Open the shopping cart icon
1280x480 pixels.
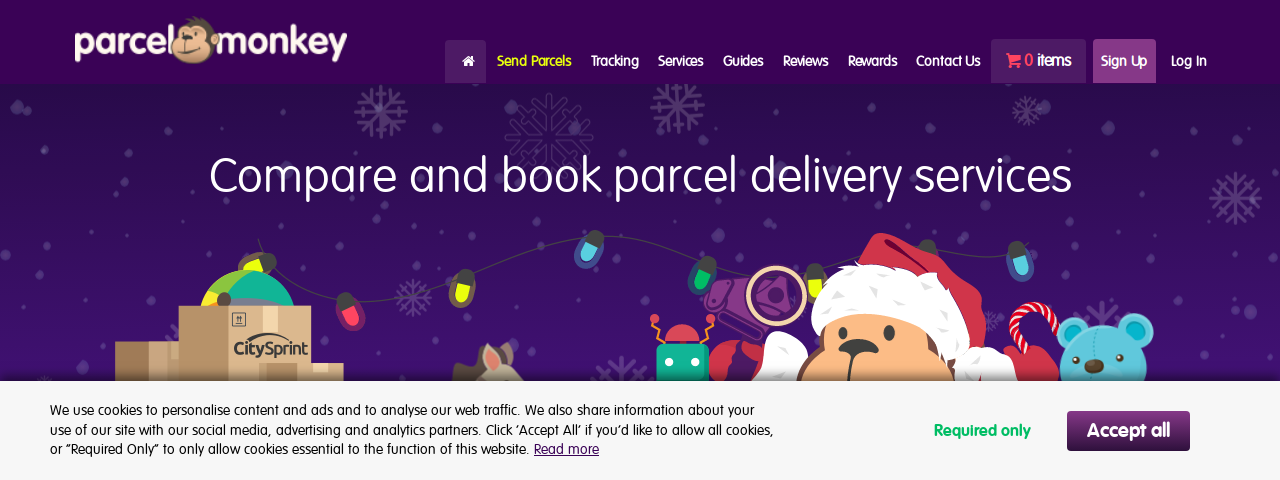[1013, 61]
